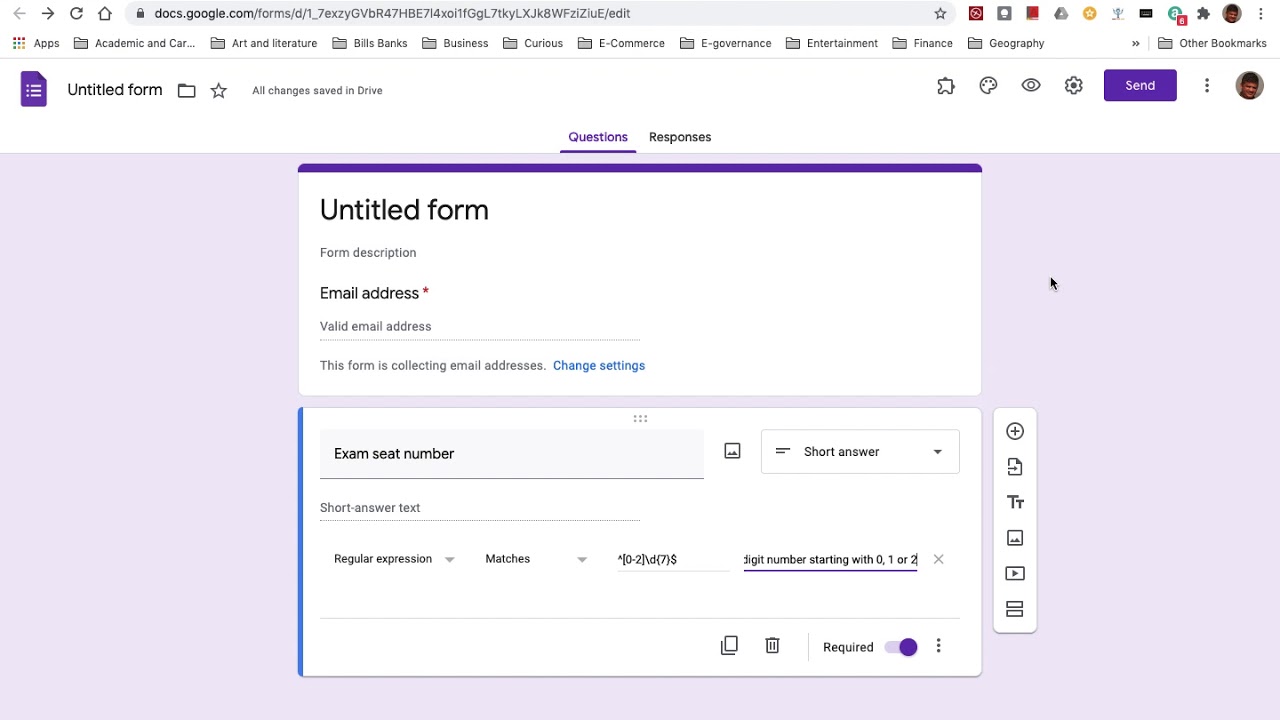Click the Exam seat number question title field
This screenshot has height=720, width=1280.
pyautogui.click(x=511, y=454)
